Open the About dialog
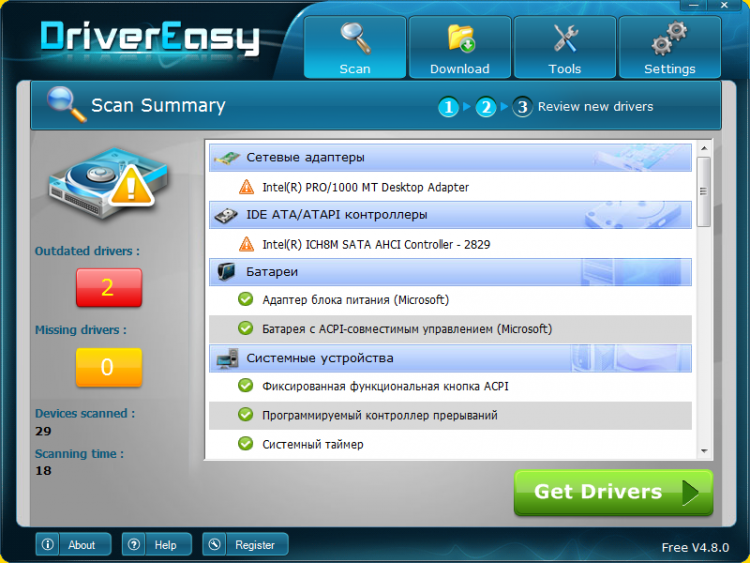 (x=73, y=544)
